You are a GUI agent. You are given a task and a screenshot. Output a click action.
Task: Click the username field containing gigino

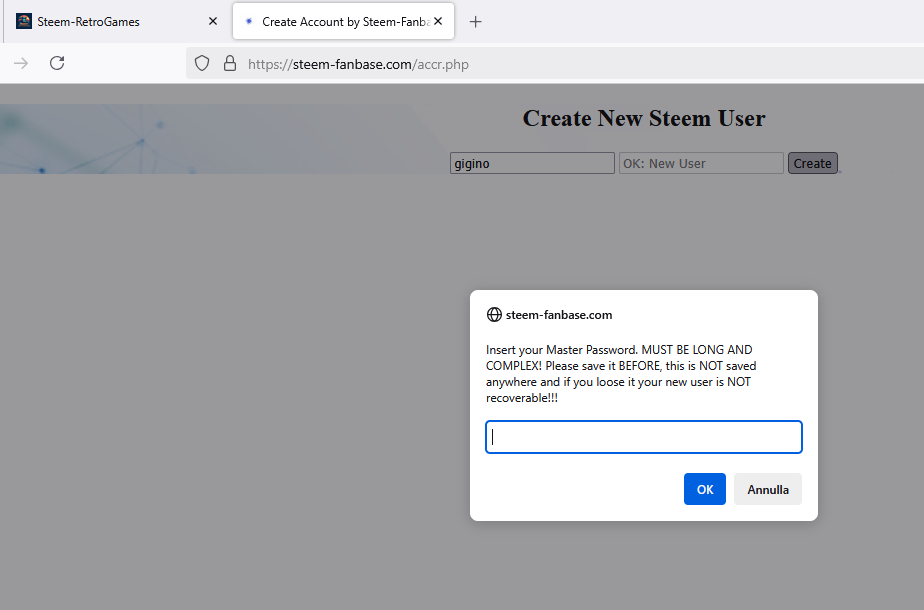click(532, 163)
